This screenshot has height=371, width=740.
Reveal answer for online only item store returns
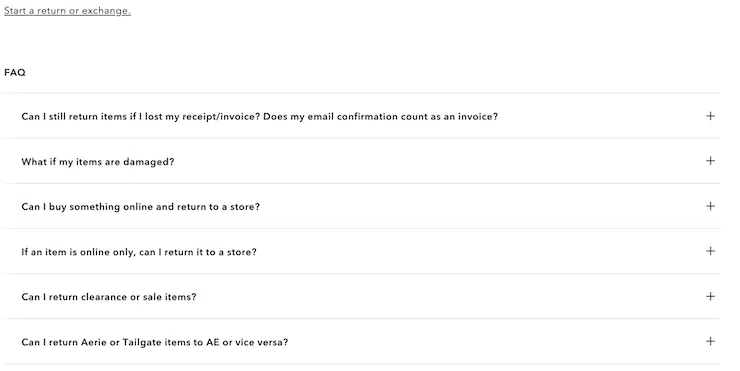point(362,252)
